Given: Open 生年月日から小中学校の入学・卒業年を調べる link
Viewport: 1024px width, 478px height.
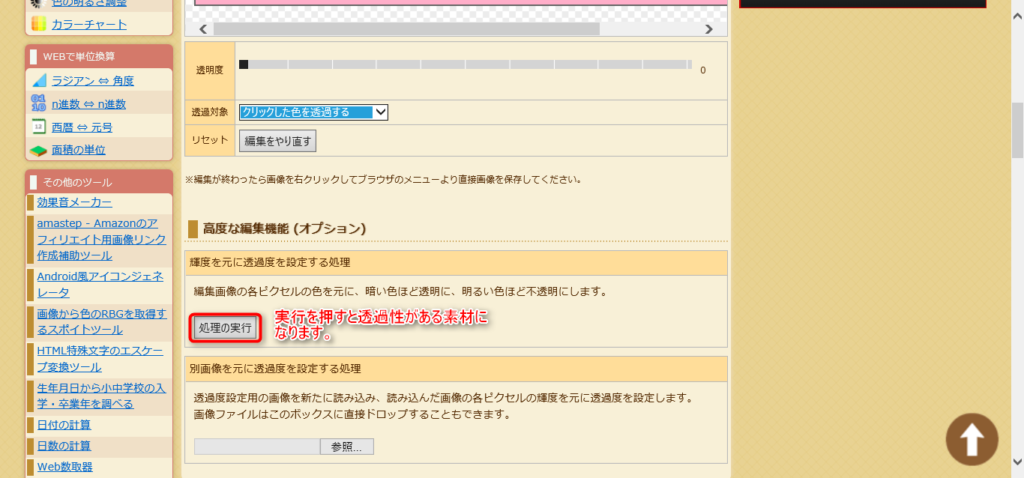Looking at the screenshot, I should coord(102,396).
